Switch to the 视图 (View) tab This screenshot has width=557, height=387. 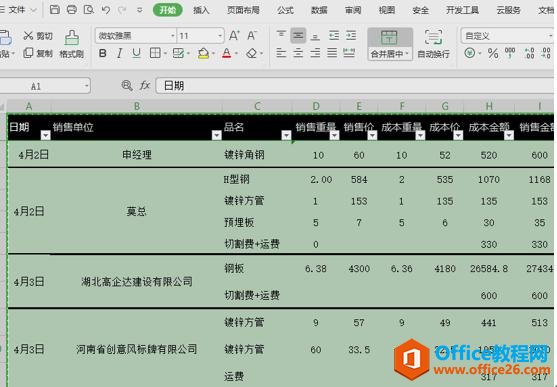click(x=386, y=10)
